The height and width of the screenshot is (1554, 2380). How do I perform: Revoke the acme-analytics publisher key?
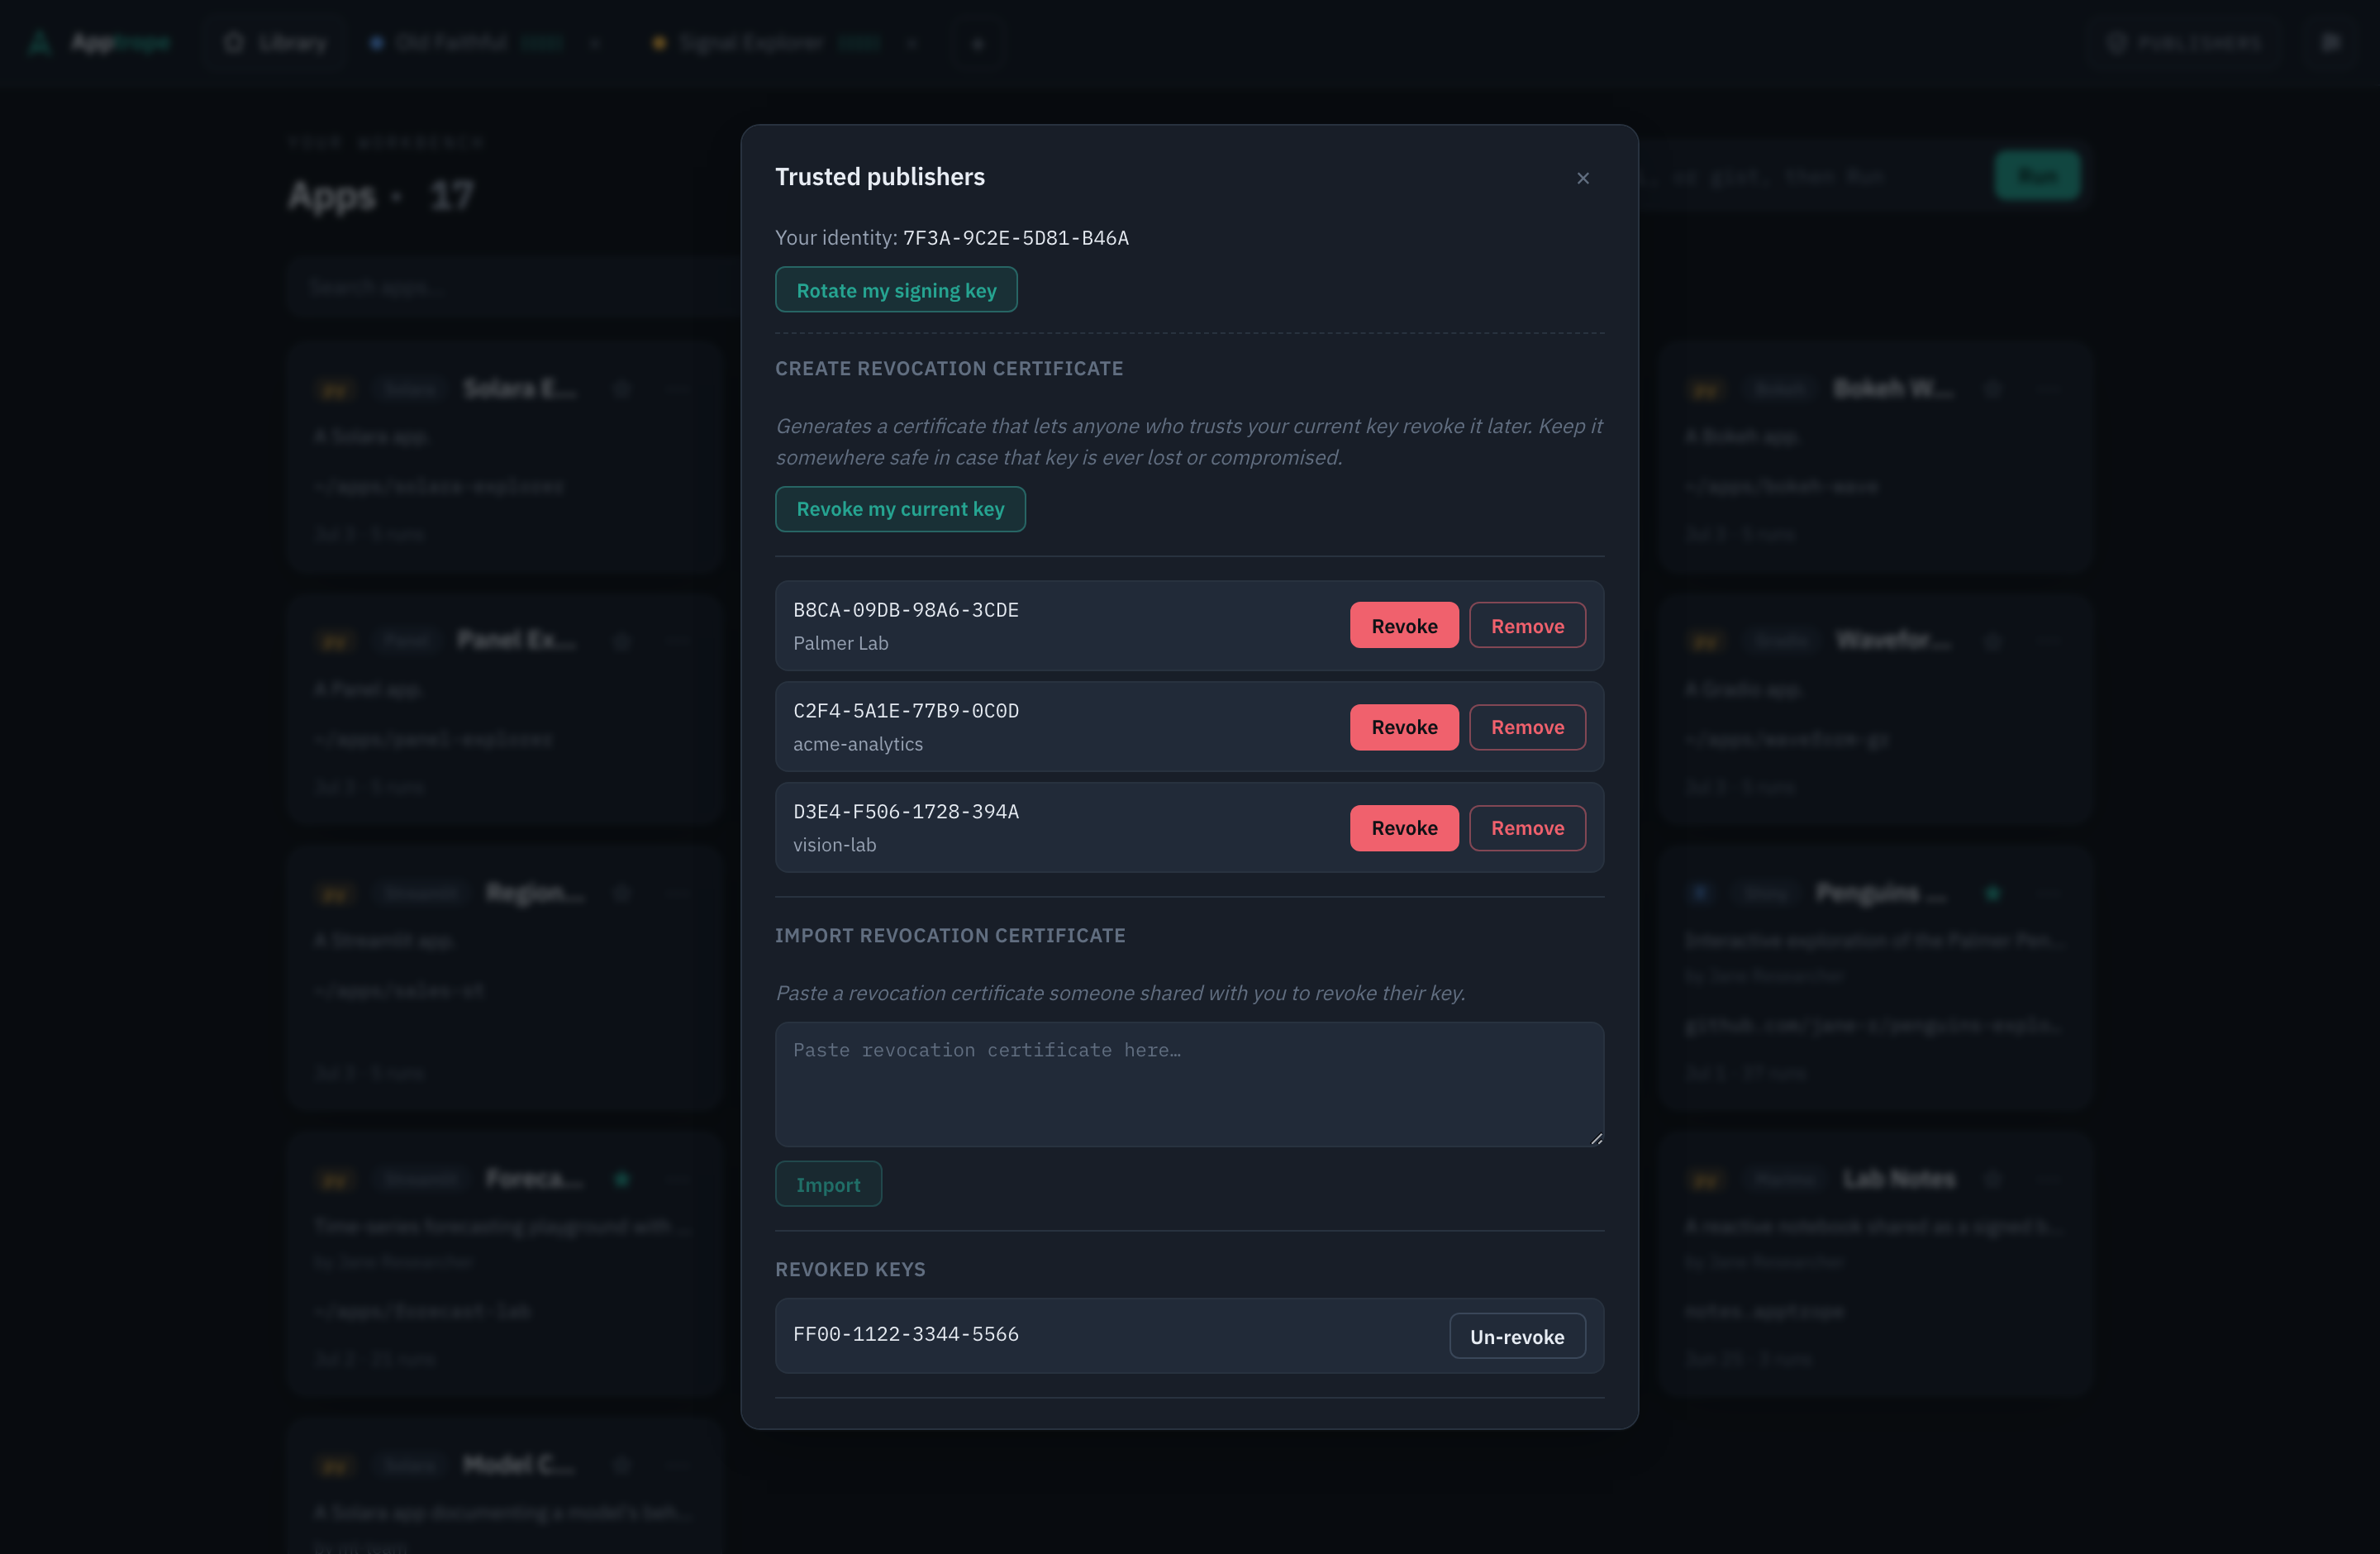[x=1404, y=727]
